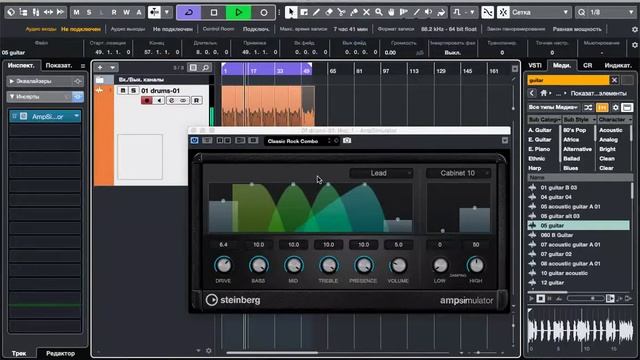The width and height of the screenshot is (640, 360).
Task: Click the Record transport button
Action: click(x=264, y=13)
